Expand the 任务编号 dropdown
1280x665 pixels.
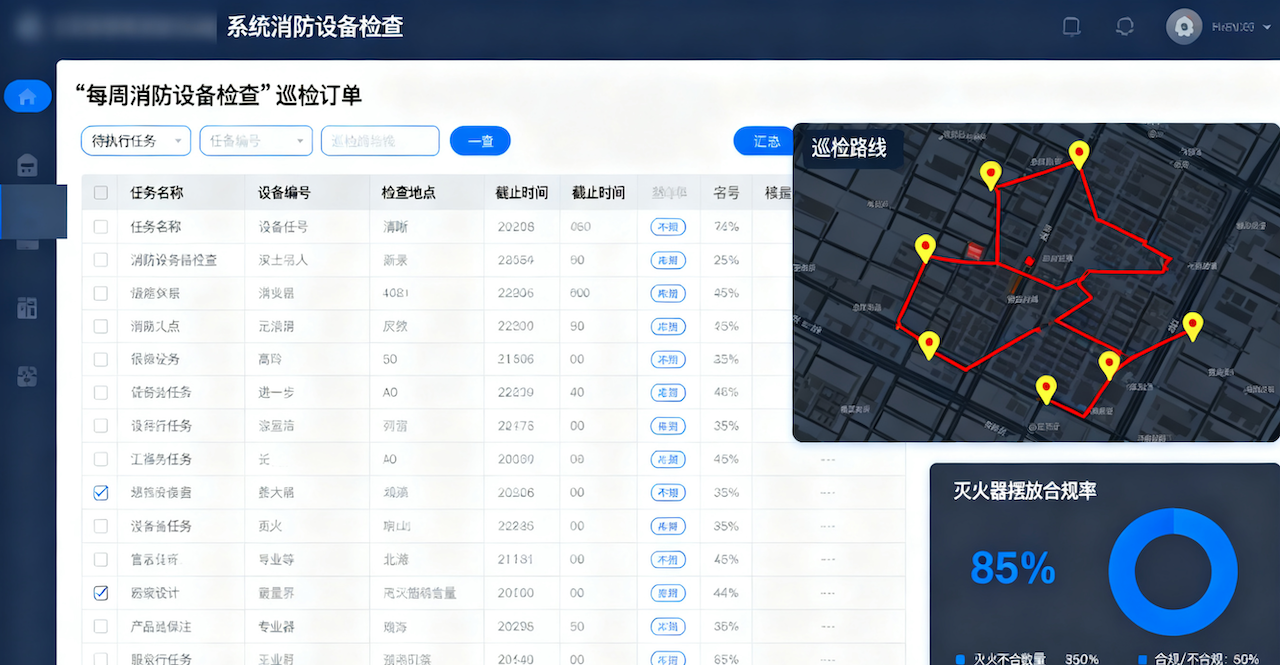[255, 141]
